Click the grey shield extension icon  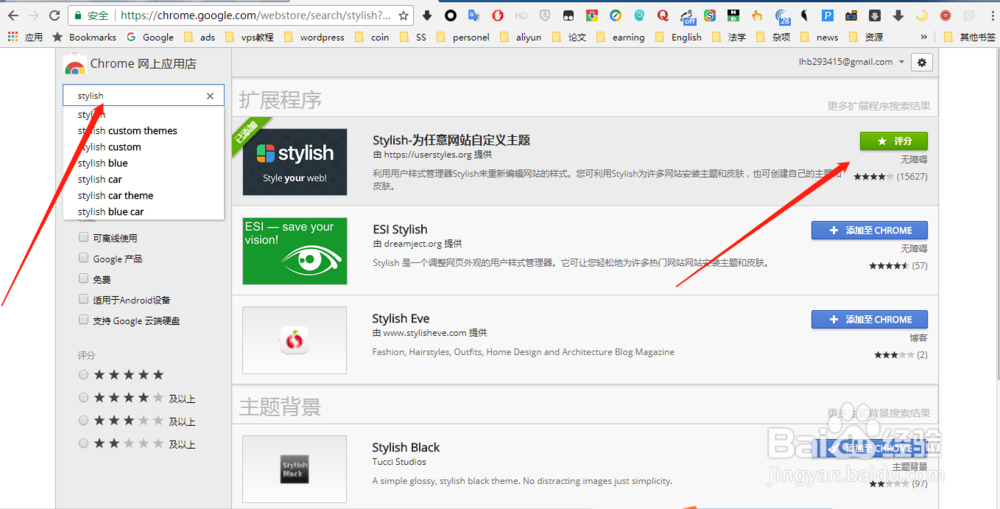pyautogui.click(x=545, y=15)
